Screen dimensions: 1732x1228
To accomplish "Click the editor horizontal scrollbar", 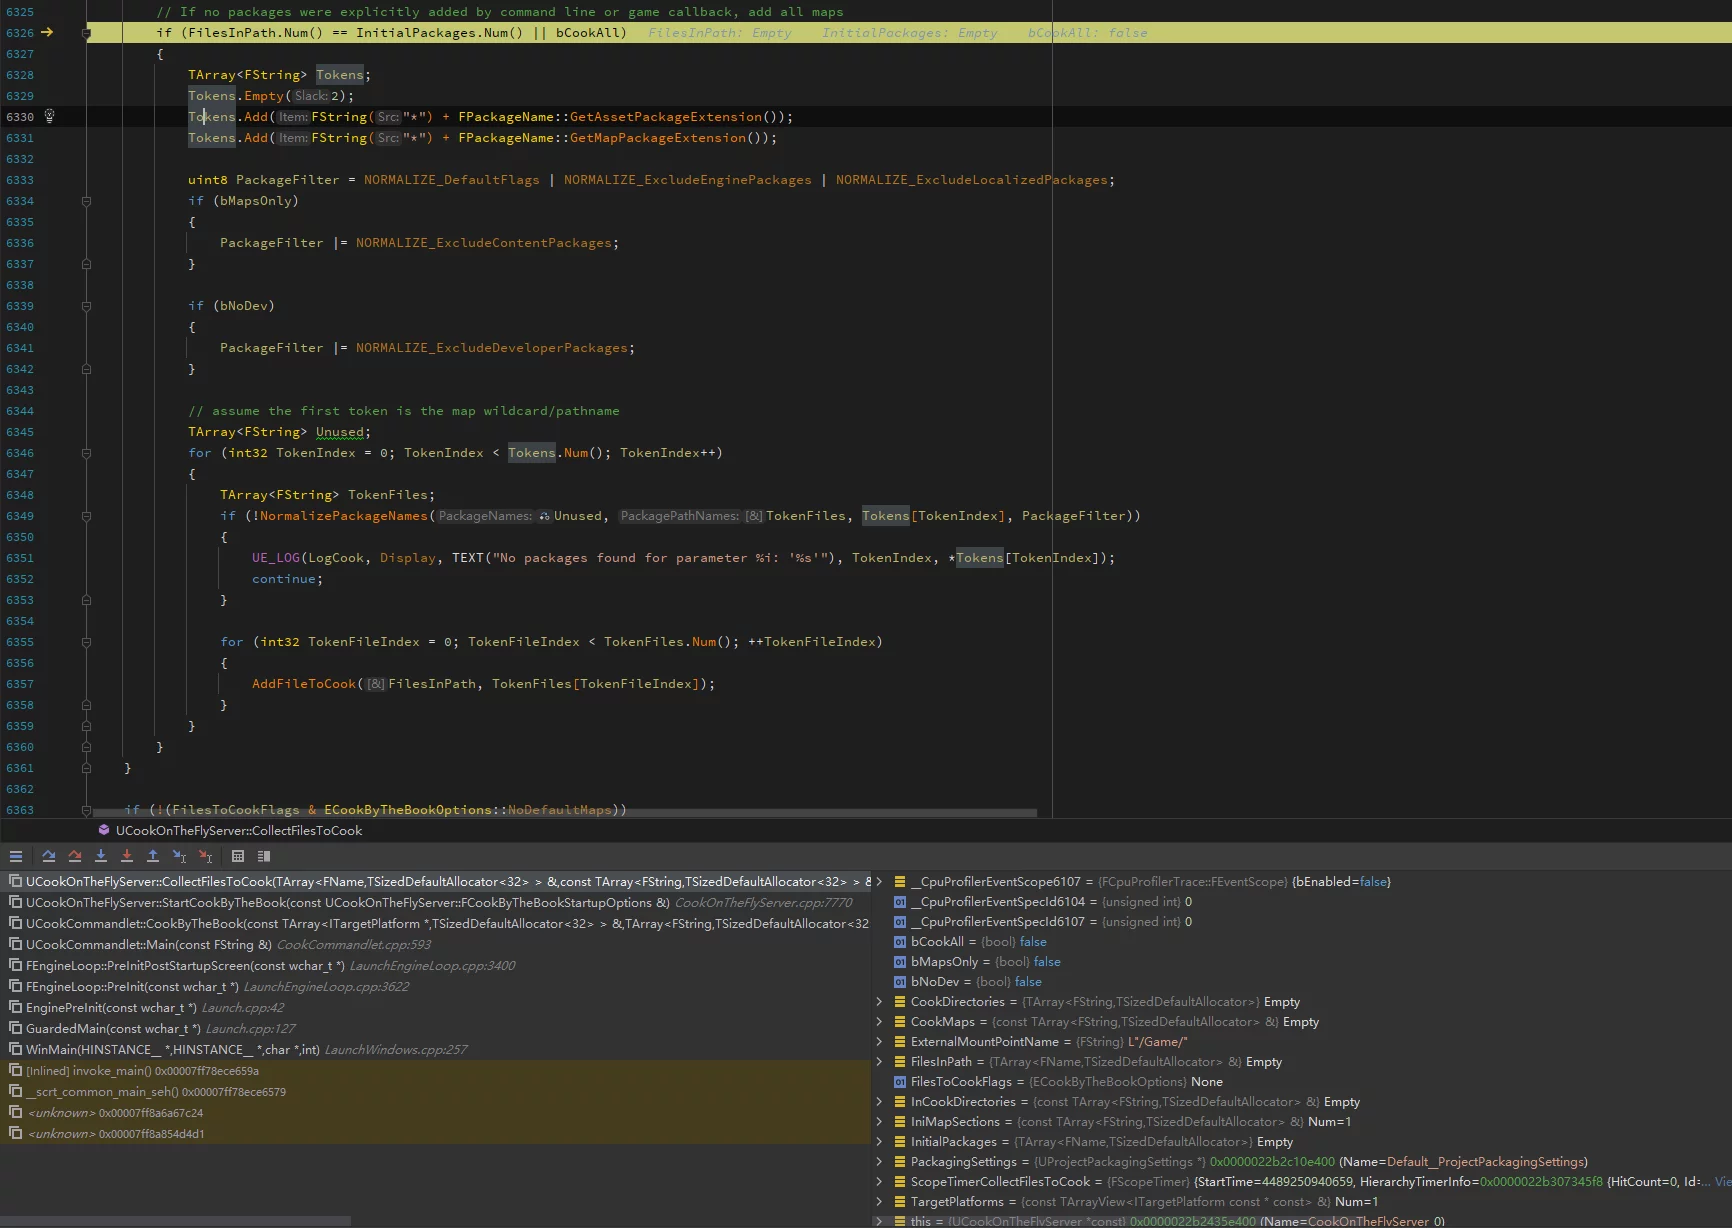I will click(x=565, y=813).
